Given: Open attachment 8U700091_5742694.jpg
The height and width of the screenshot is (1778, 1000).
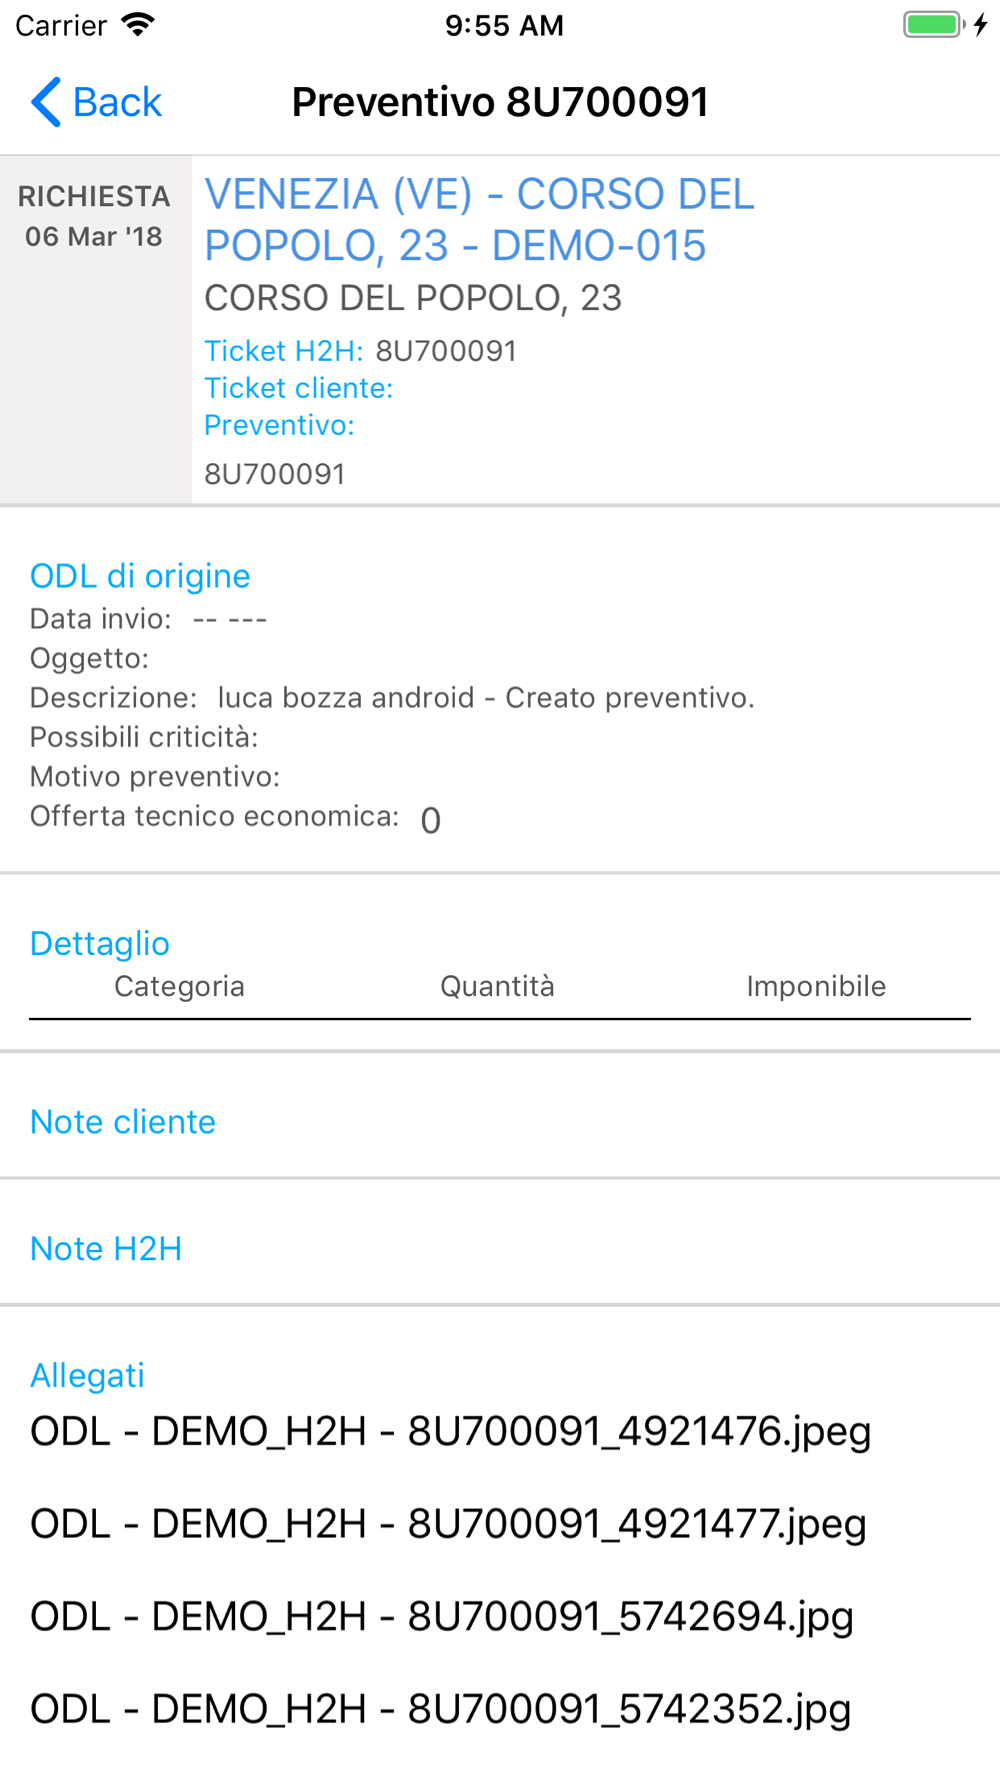Looking at the screenshot, I should tap(442, 1617).
